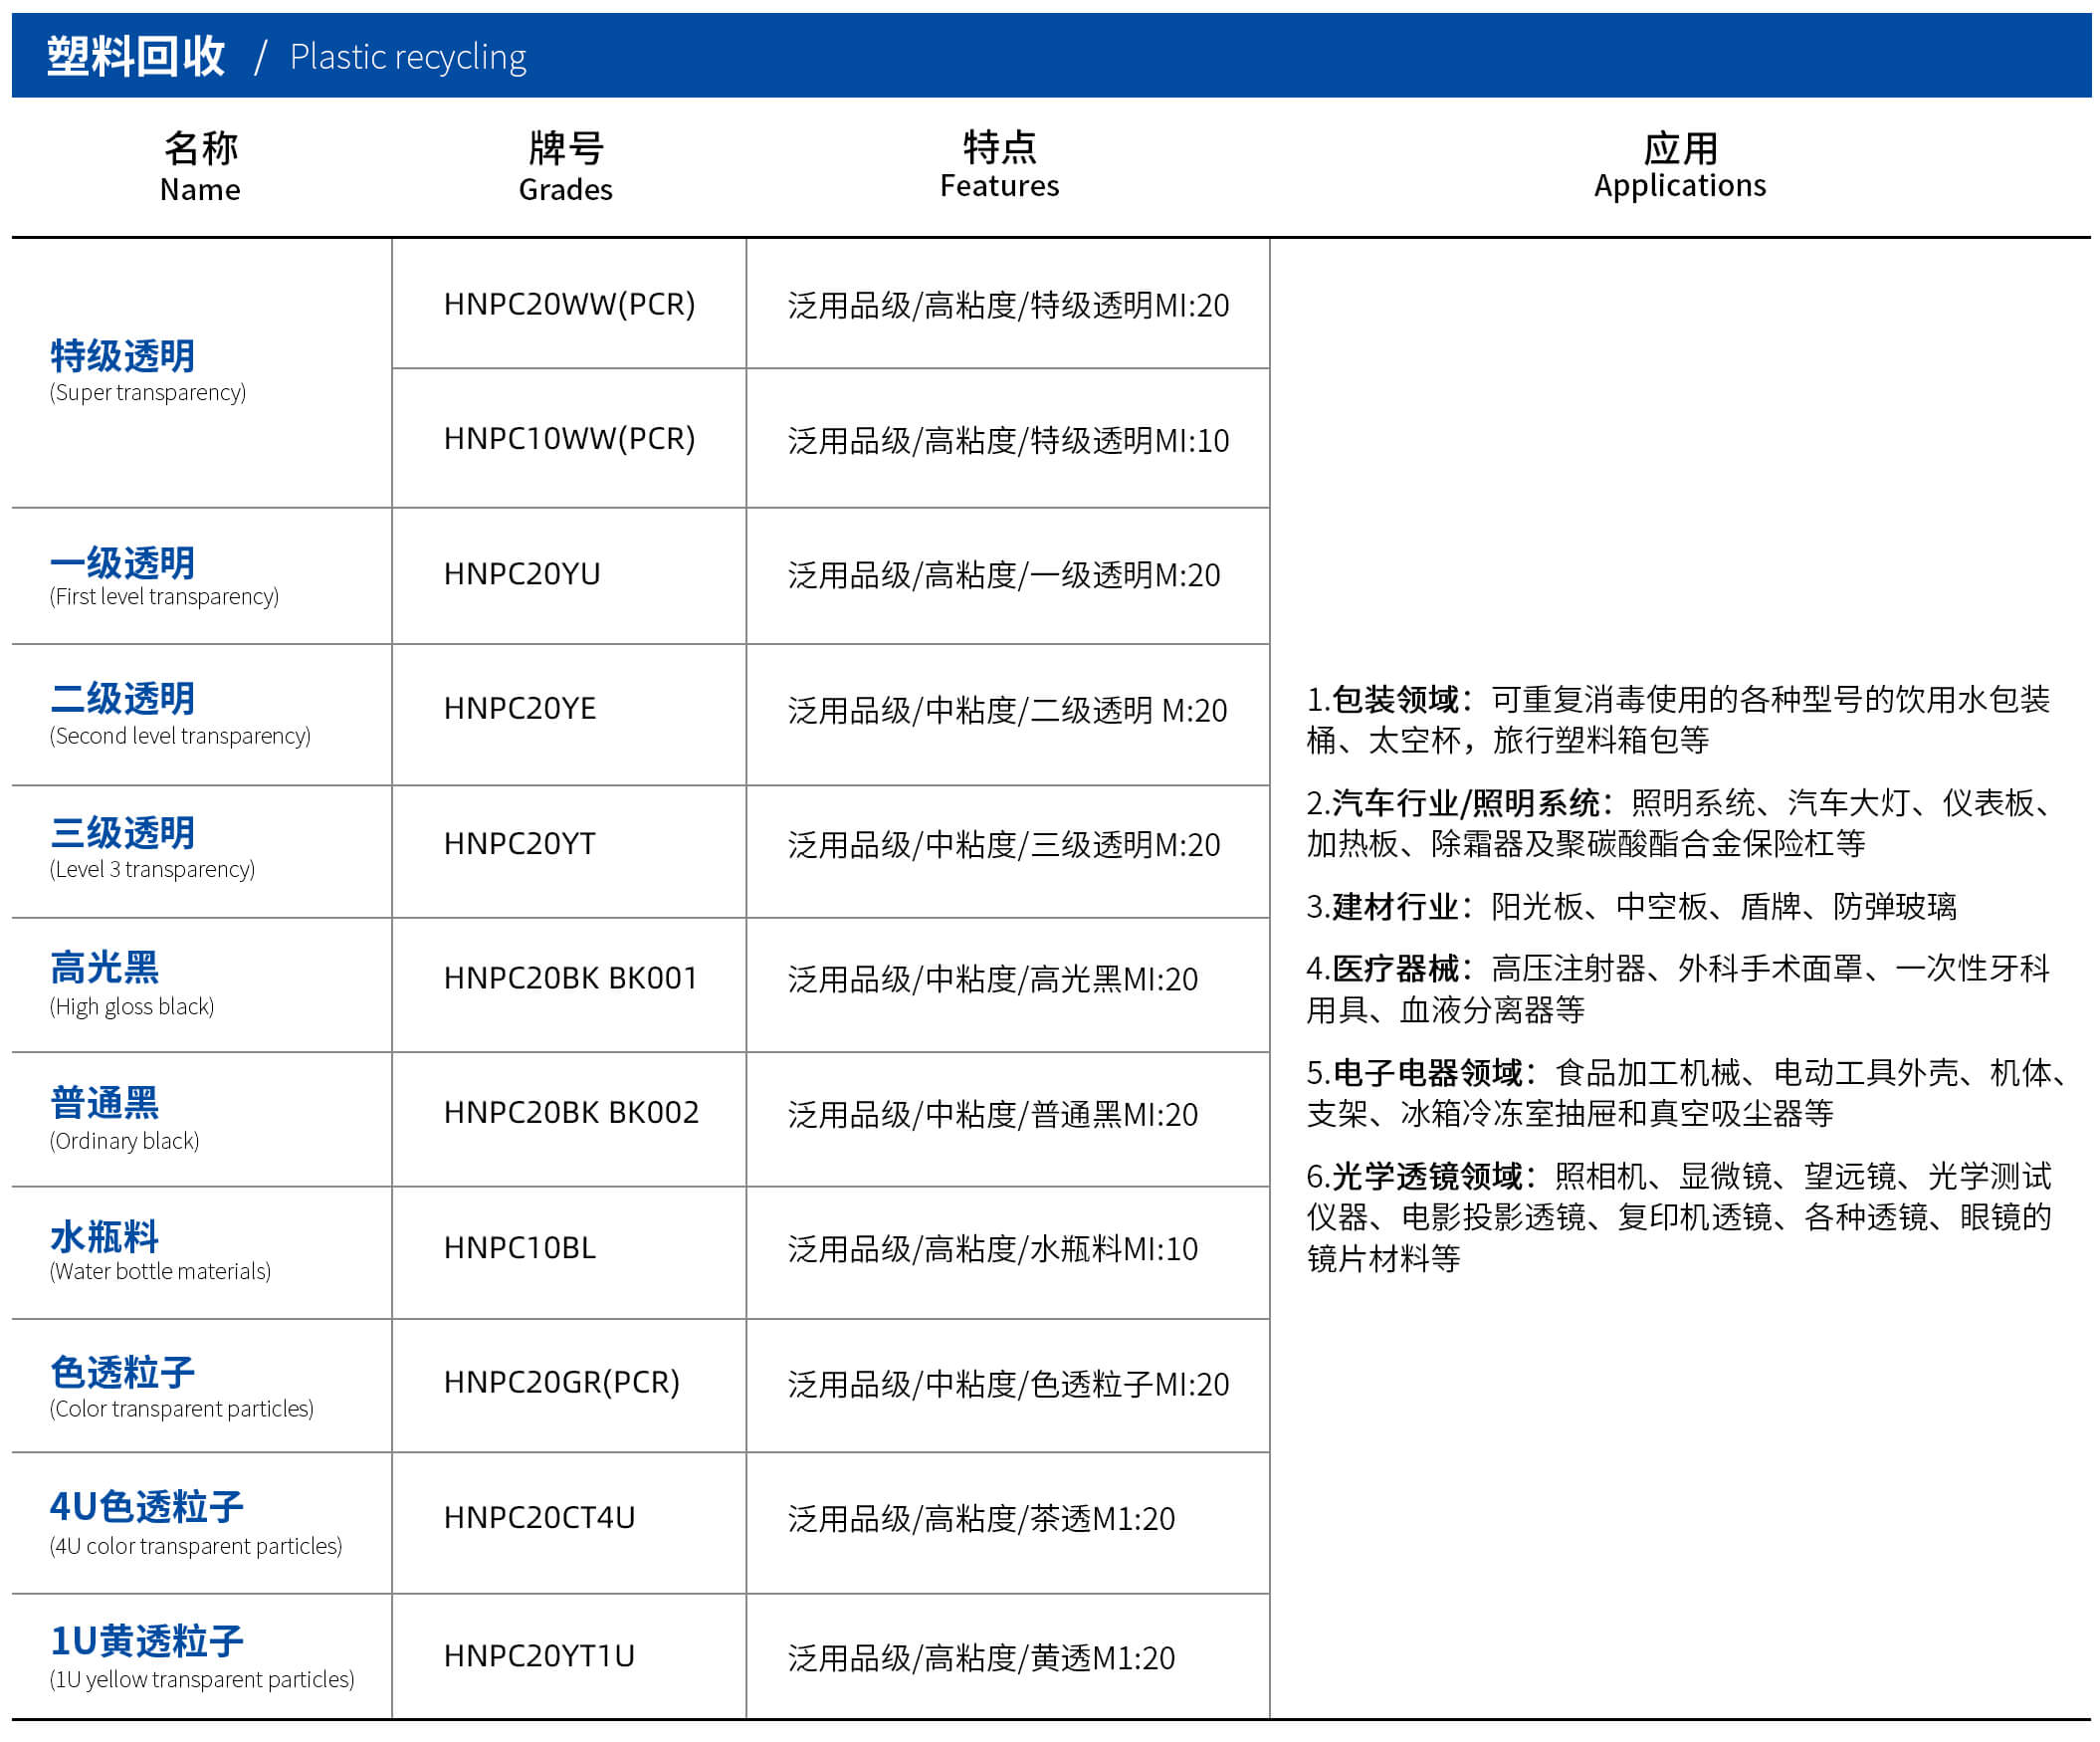Click the Plastic recycling subtitle text
Screen dimensions: 2100x1742
click(407, 57)
